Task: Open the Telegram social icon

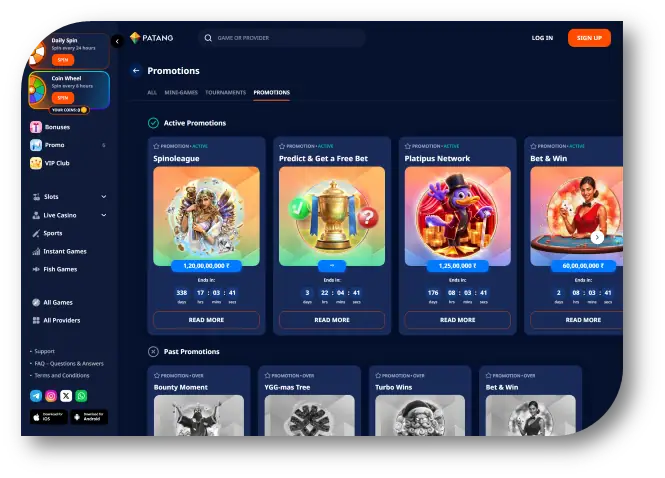Action: 36,396
